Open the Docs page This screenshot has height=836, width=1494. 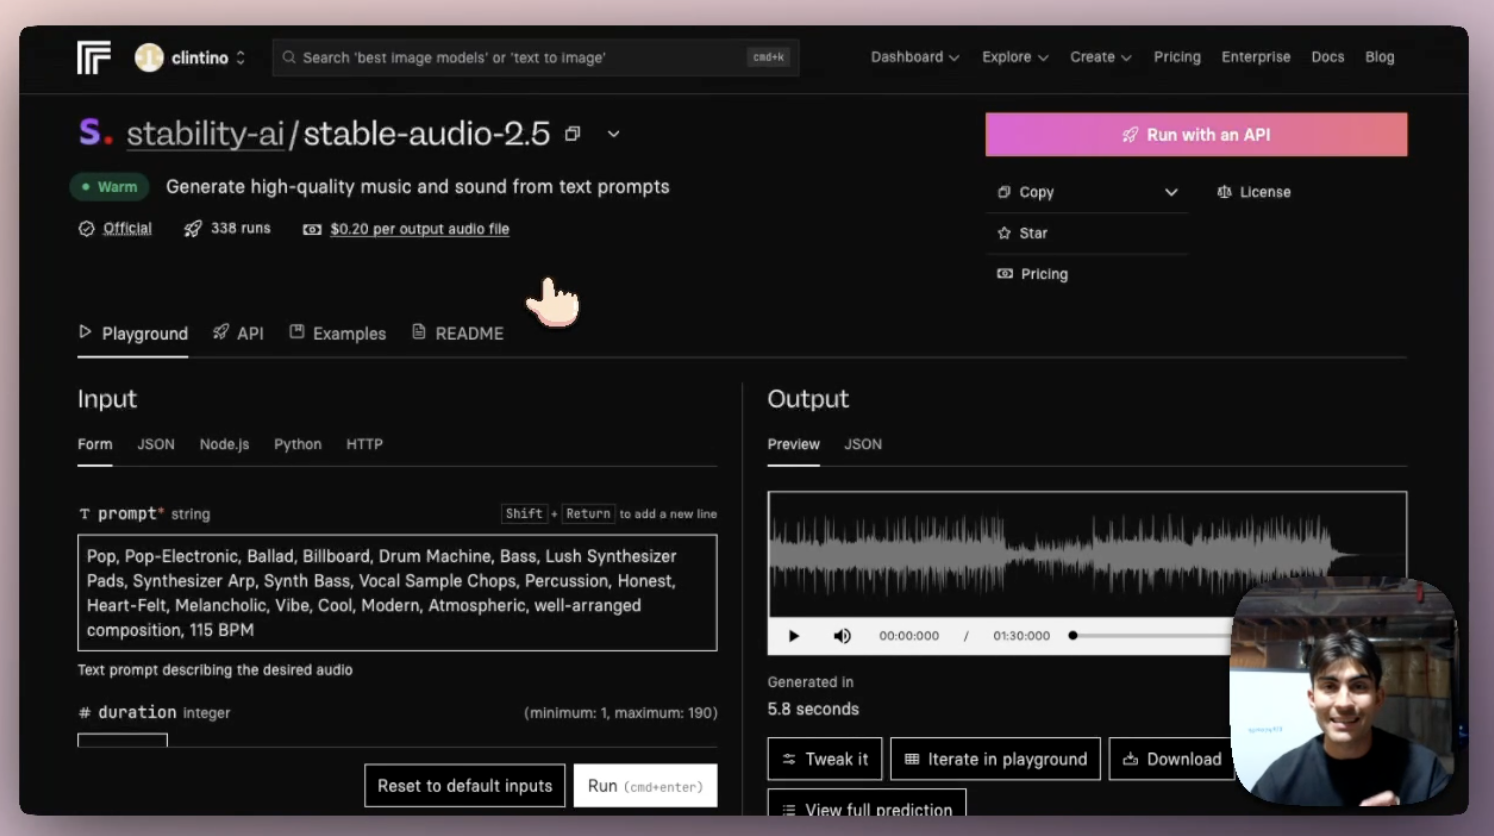[x=1327, y=57]
